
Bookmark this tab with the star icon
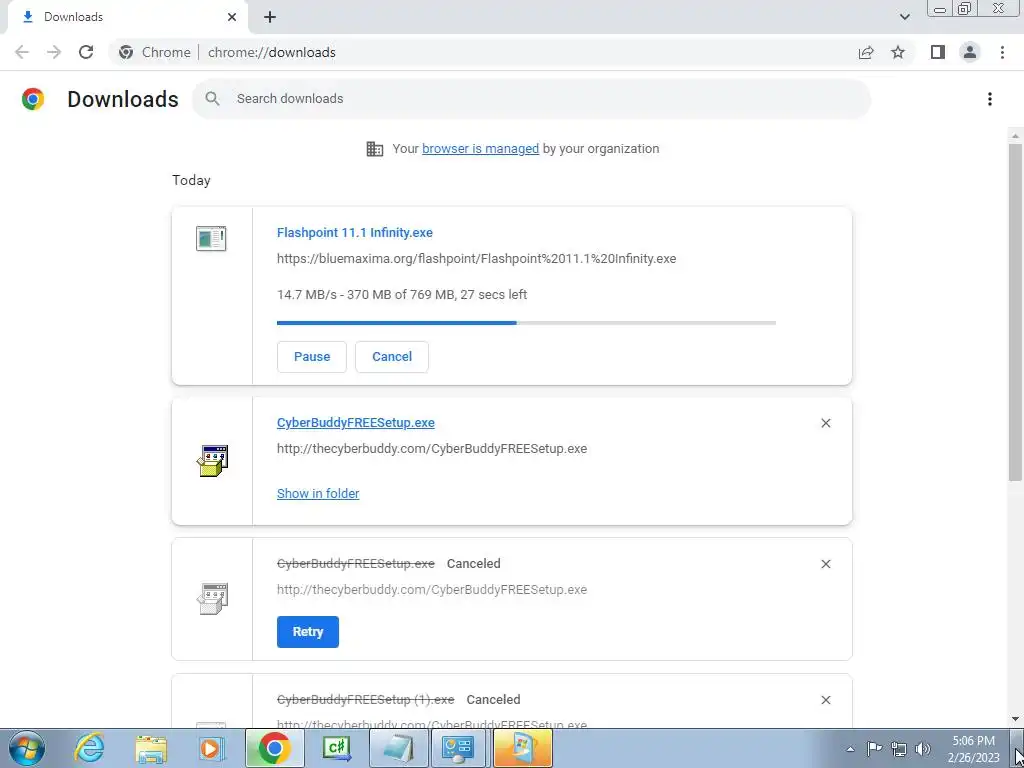(898, 52)
